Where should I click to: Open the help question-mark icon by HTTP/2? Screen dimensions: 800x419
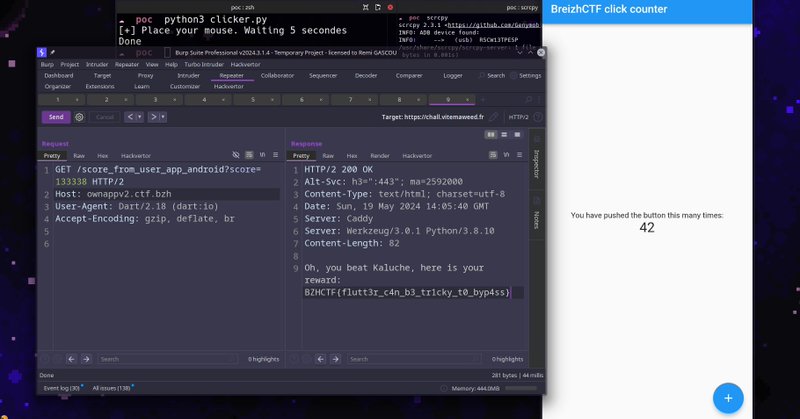click(x=537, y=117)
